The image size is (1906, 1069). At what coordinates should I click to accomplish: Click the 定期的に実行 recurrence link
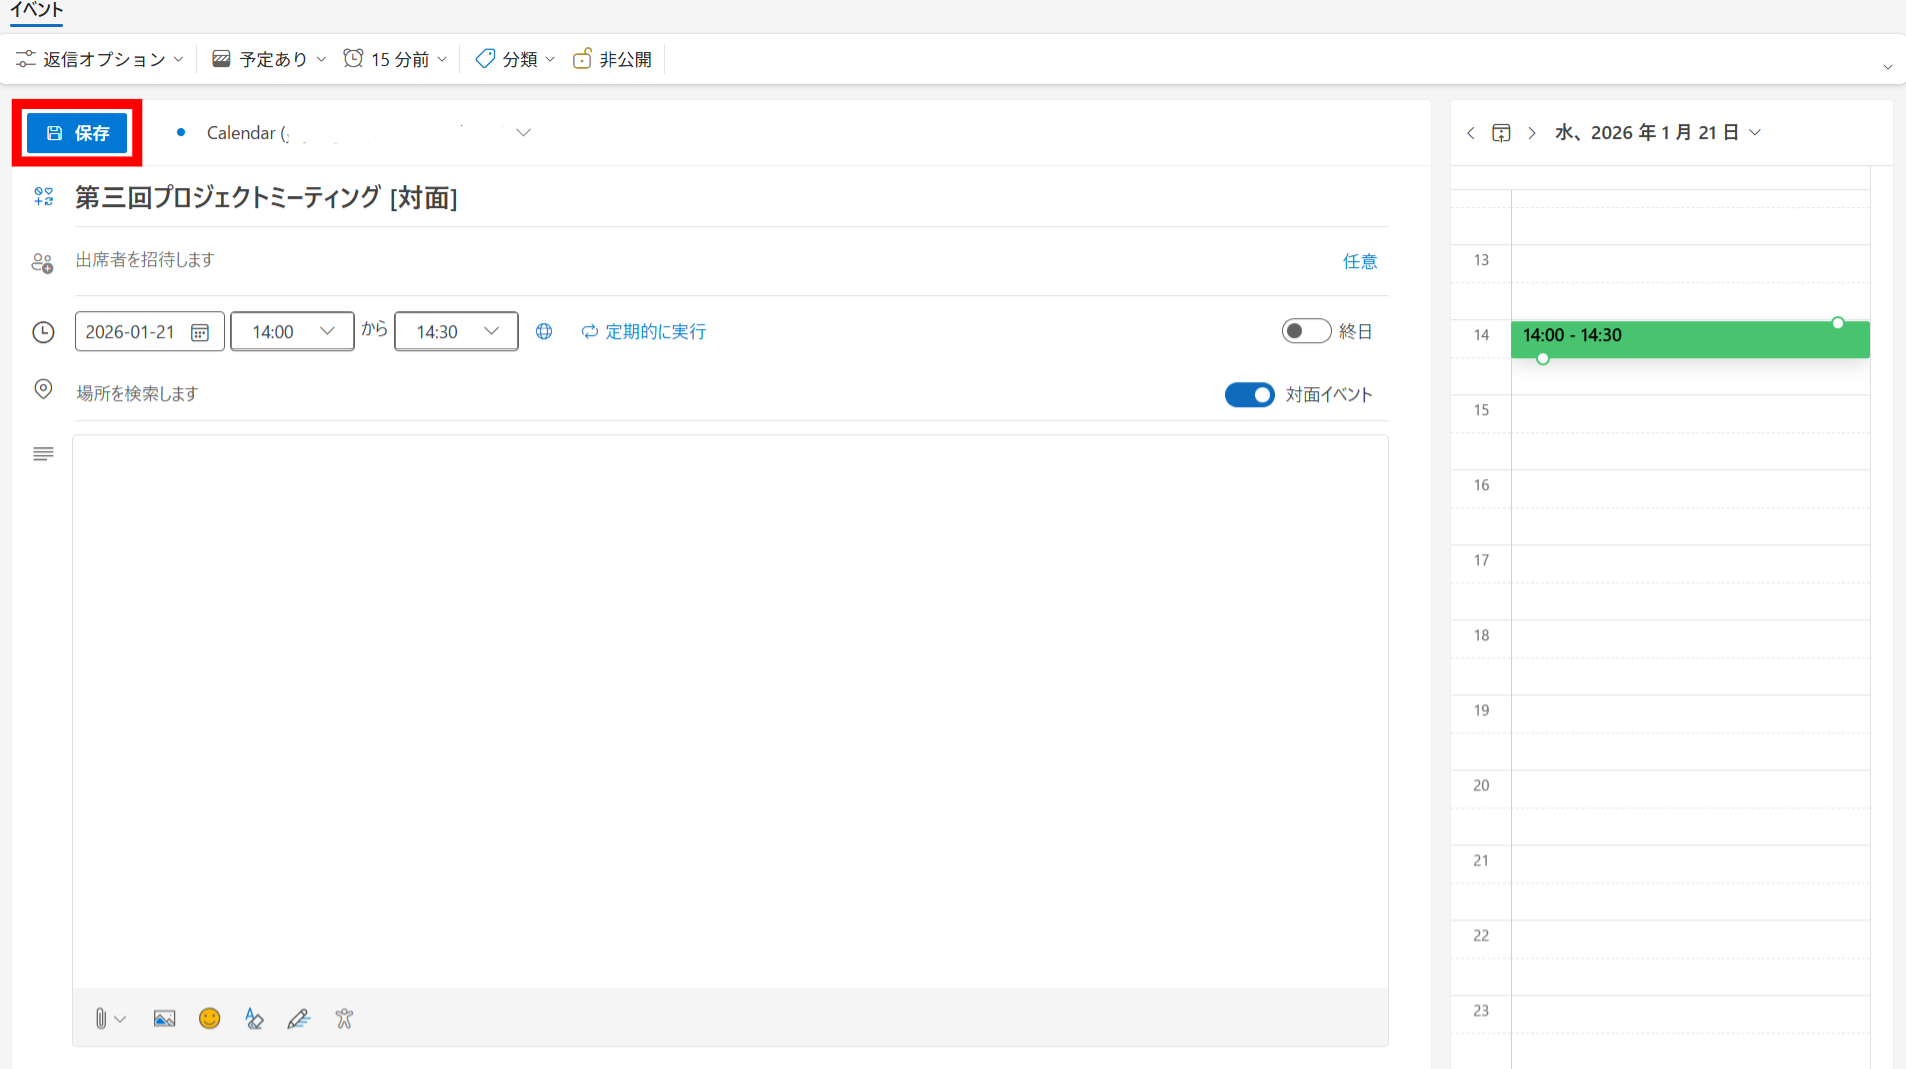click(644, 331)
